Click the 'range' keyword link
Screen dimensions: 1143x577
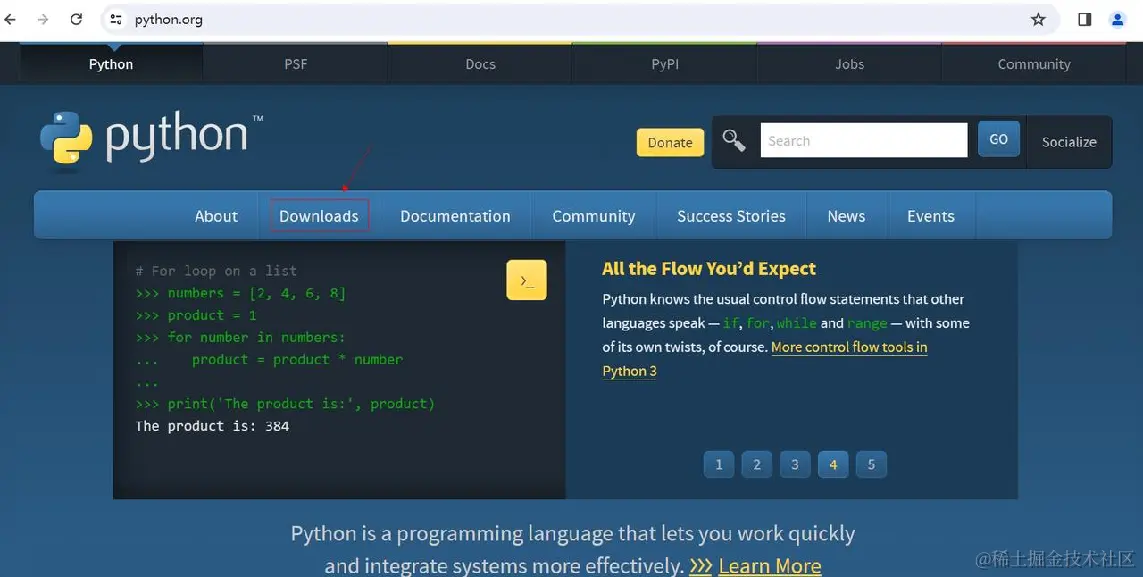tap(867, 323)
